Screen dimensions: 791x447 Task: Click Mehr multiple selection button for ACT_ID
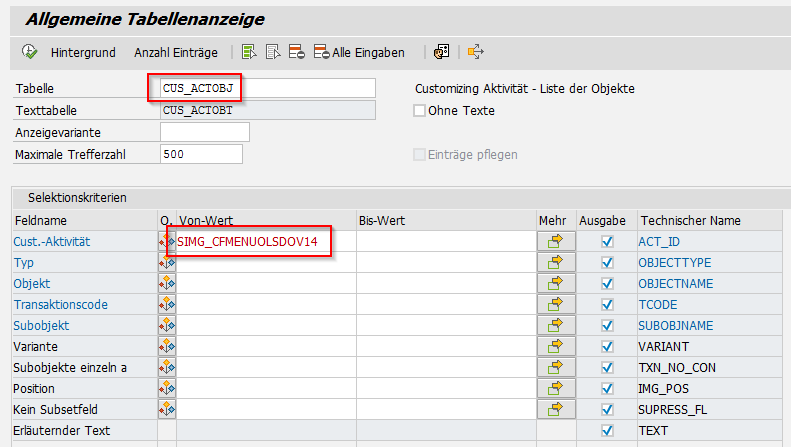point(556,242)
